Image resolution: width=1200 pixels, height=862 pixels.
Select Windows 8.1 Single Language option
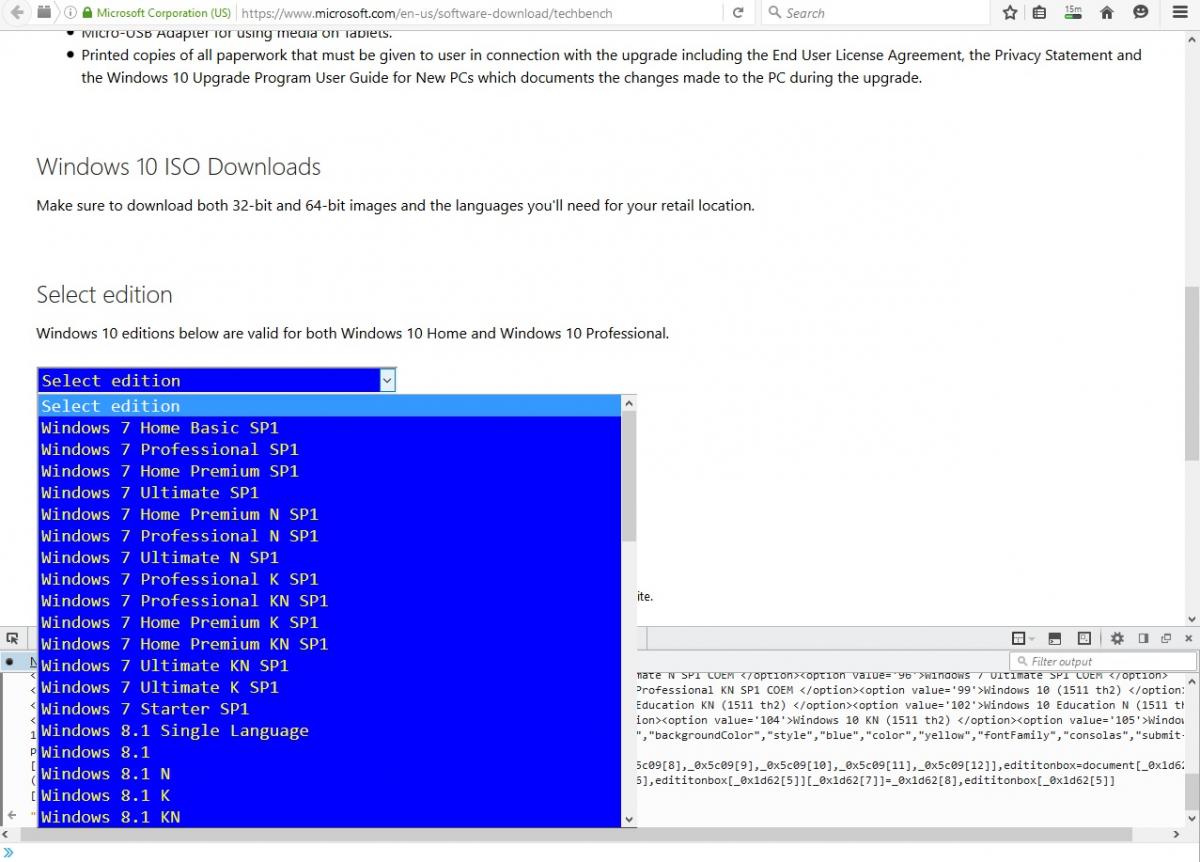coord(329,731)
